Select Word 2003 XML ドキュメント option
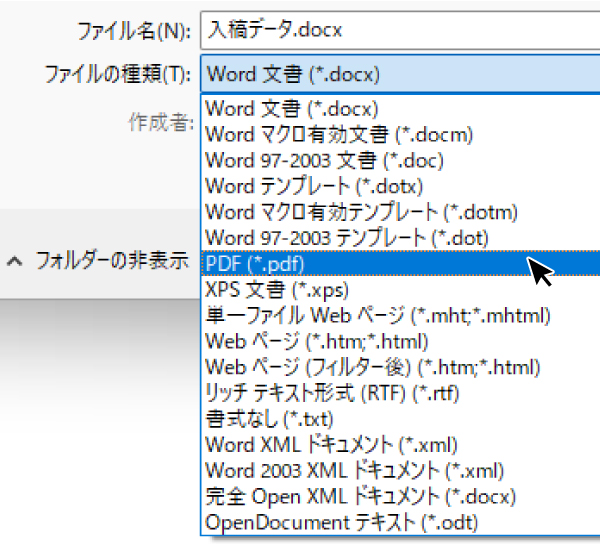 [354, 471]
